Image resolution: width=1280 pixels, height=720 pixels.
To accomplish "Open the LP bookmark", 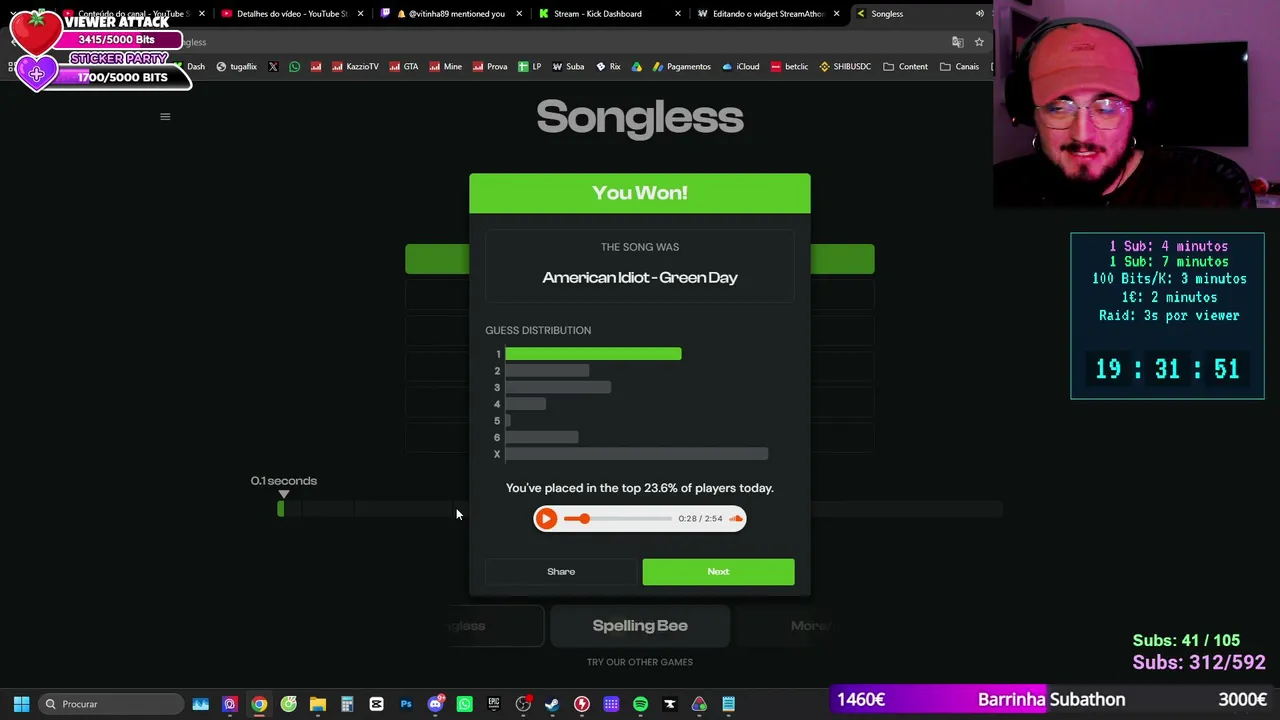I will pos(529,67).
